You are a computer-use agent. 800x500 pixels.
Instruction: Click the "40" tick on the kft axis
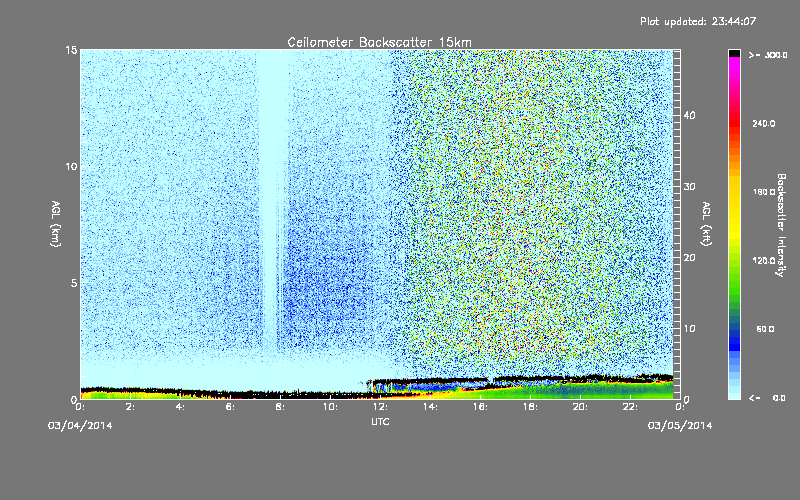[x=689, y=115]
